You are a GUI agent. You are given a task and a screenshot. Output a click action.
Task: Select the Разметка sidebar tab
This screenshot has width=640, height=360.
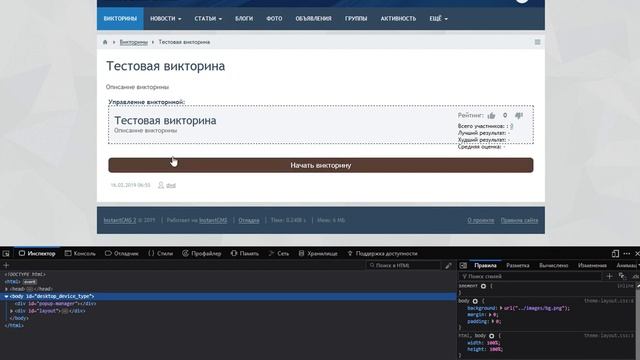click(518, 265)
